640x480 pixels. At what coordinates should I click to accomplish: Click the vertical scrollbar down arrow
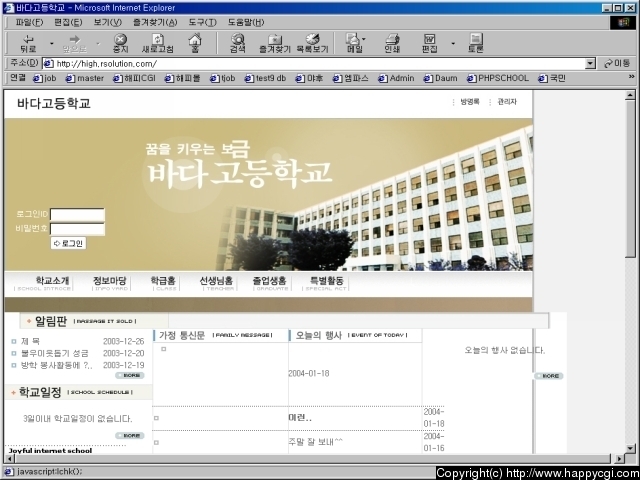[630, 448]
